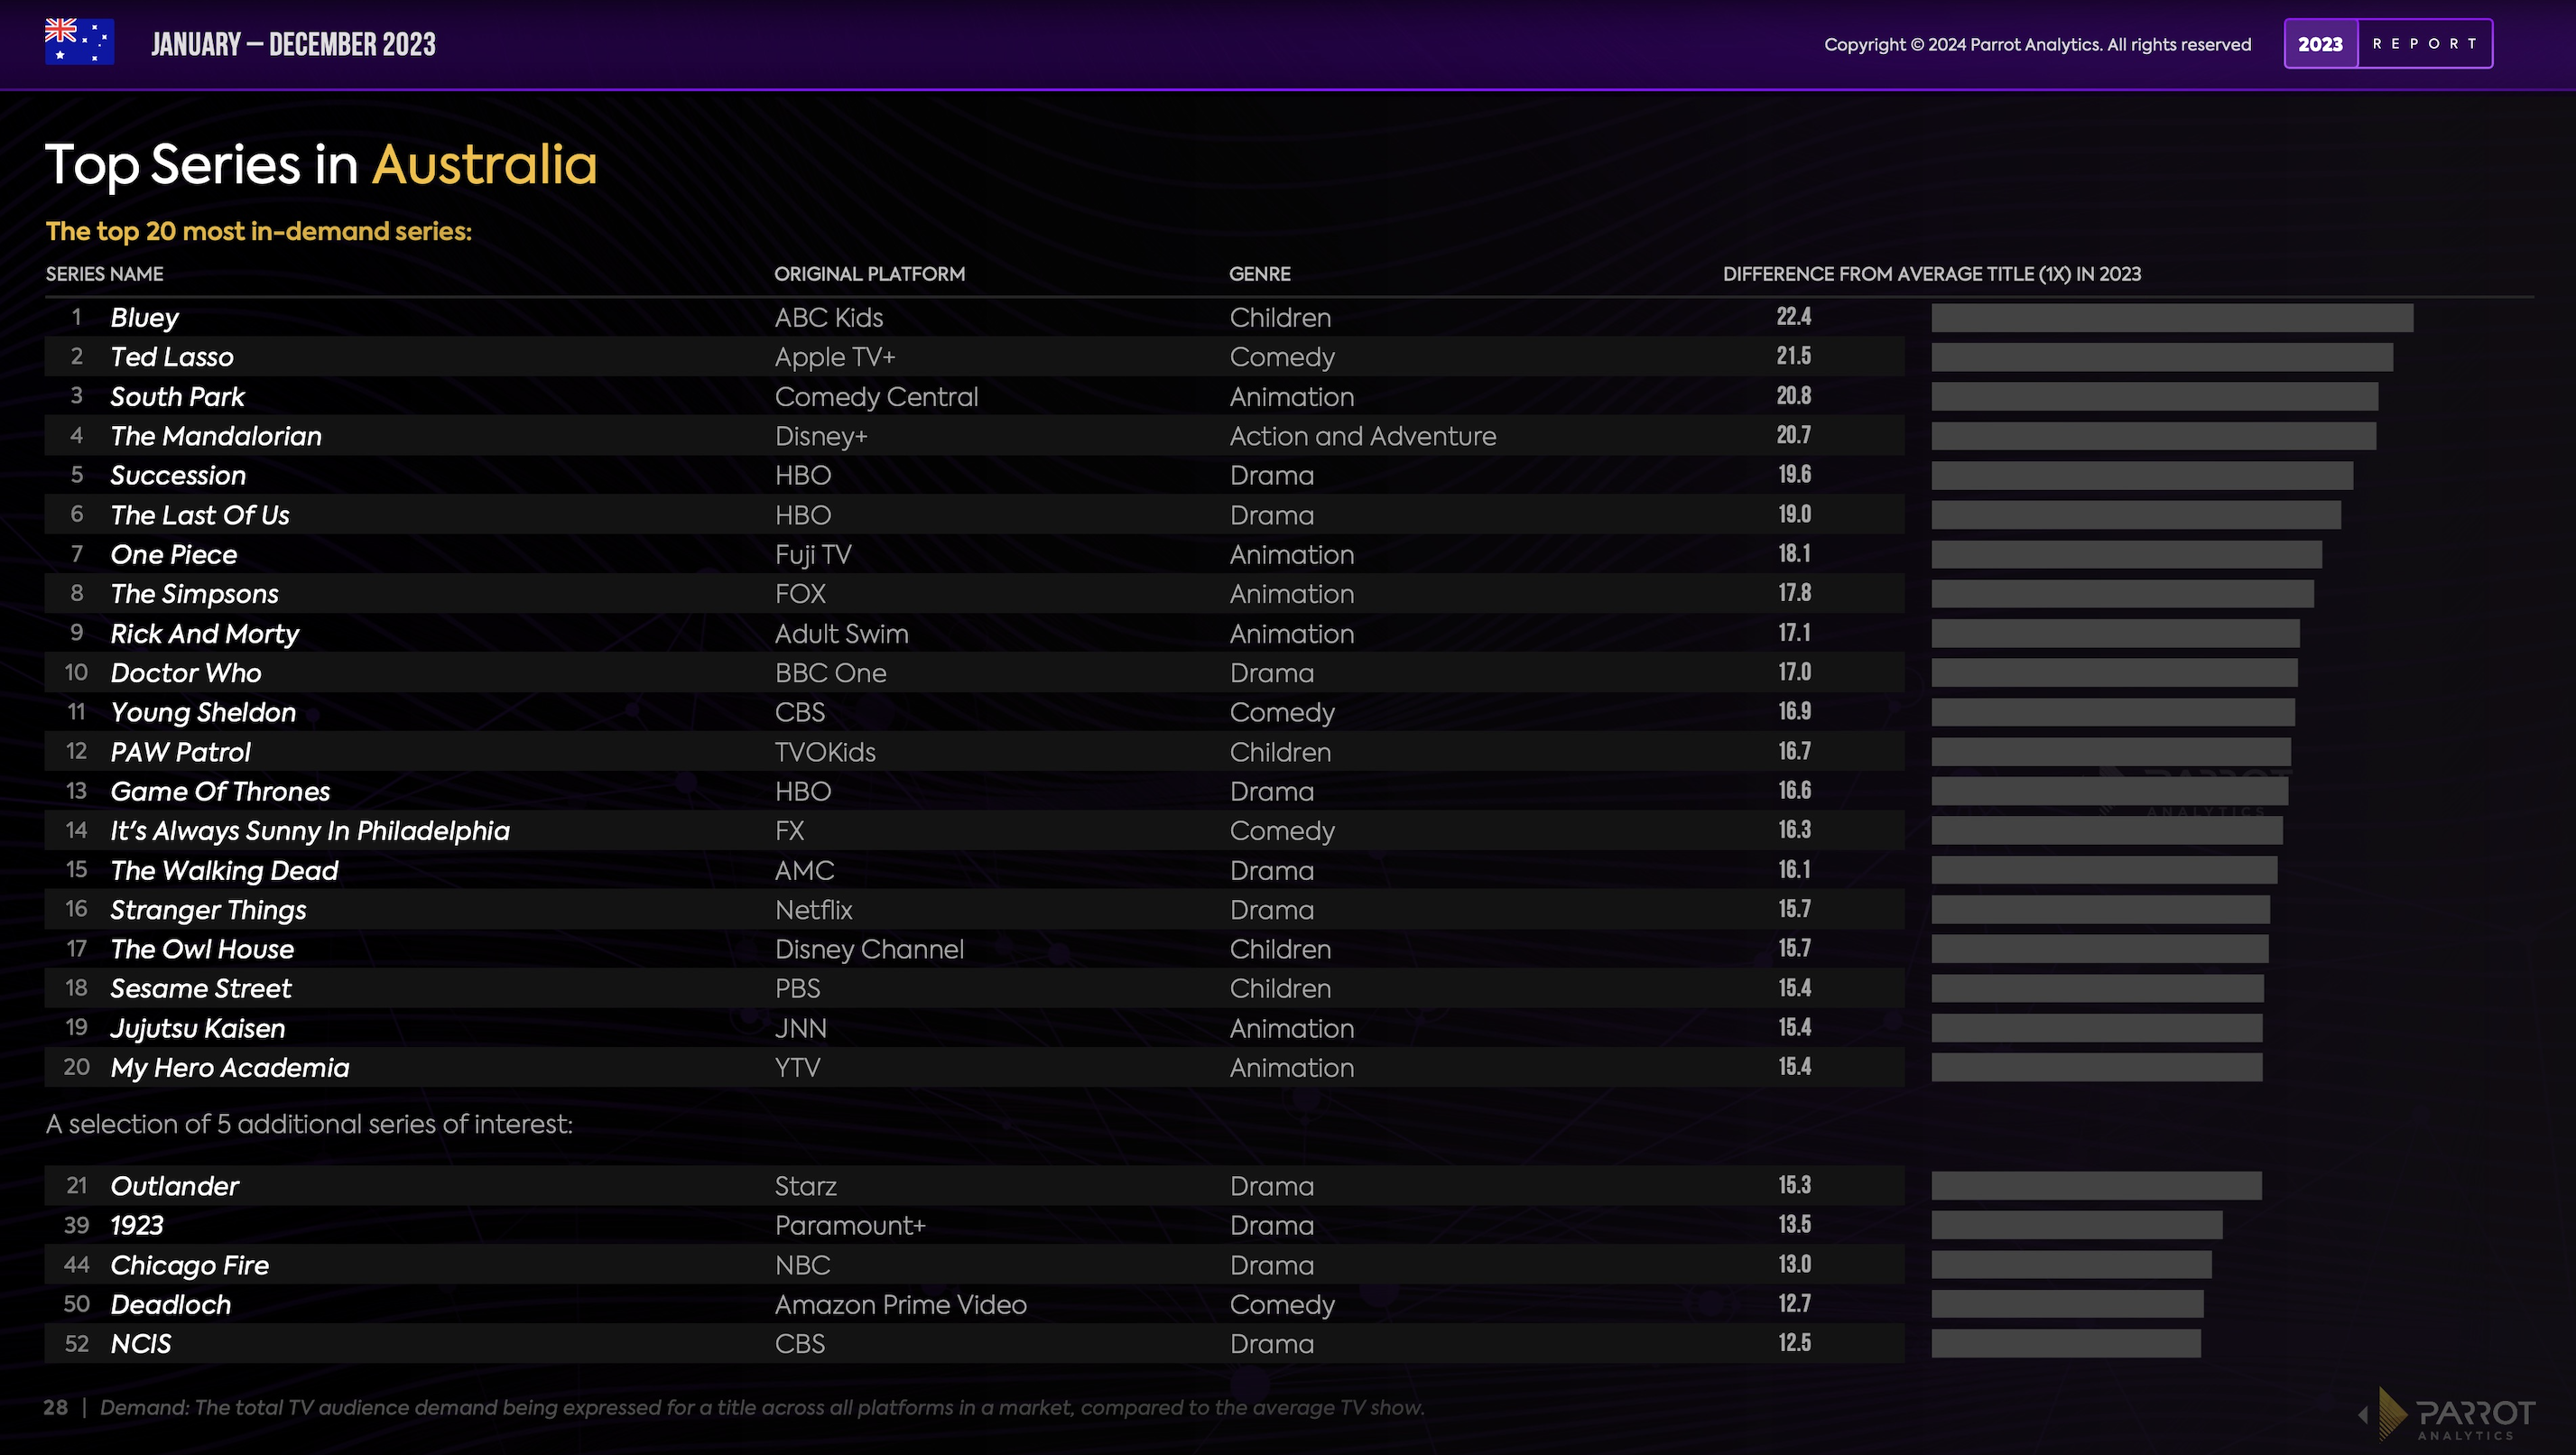Click the 'Top Series in Australia' title

(321, 164)
